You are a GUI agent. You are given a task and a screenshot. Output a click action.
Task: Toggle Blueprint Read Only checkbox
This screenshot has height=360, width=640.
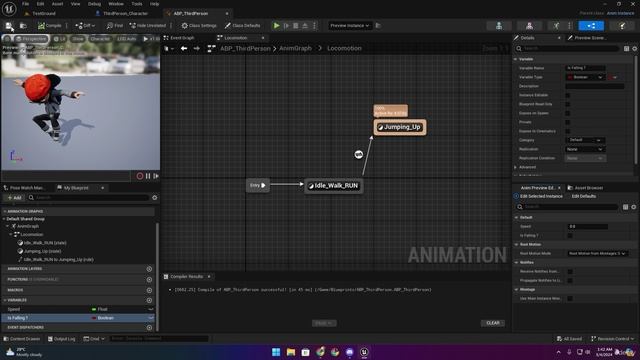tap(568, 104)
